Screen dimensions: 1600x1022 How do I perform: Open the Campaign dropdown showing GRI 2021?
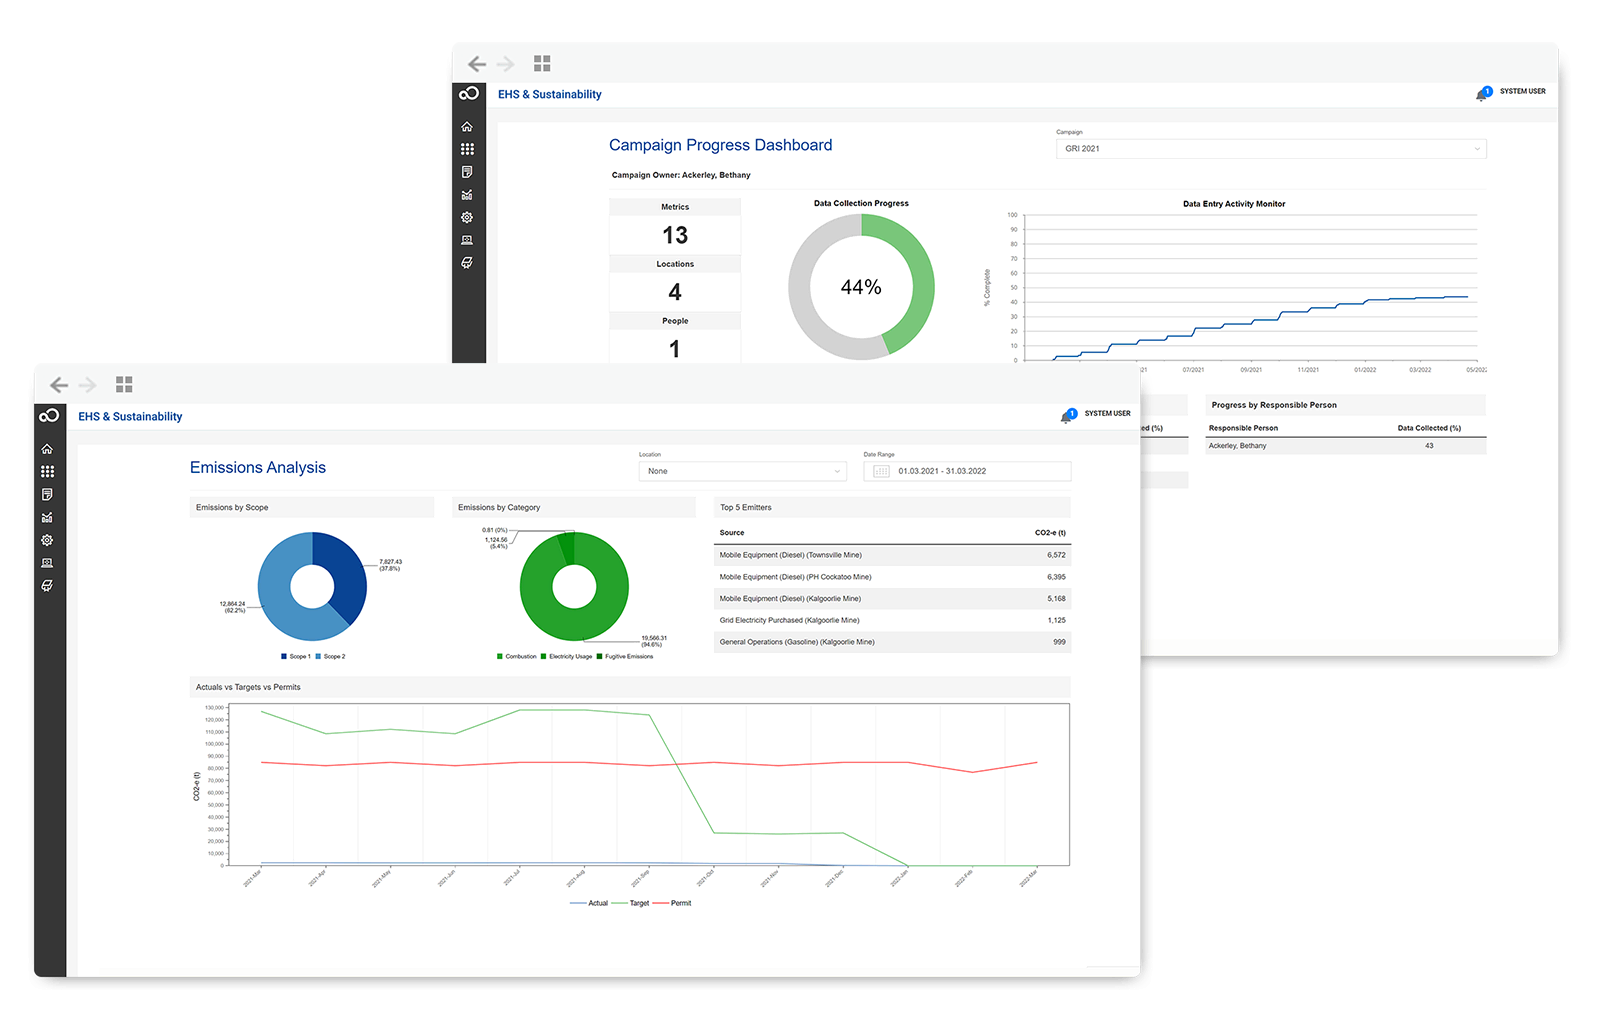click(1270, 149)
